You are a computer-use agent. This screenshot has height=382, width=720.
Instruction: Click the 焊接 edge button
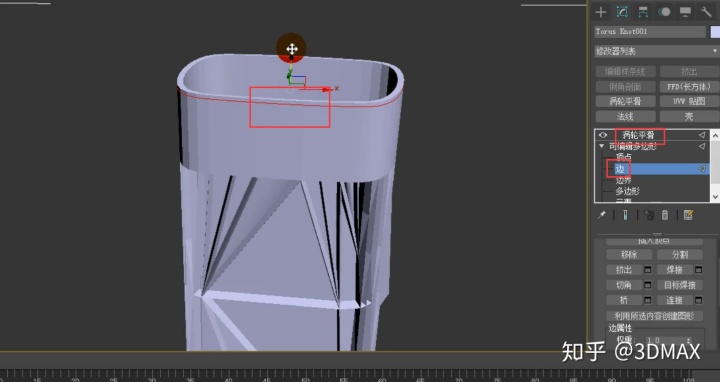(x=675, y=270)
